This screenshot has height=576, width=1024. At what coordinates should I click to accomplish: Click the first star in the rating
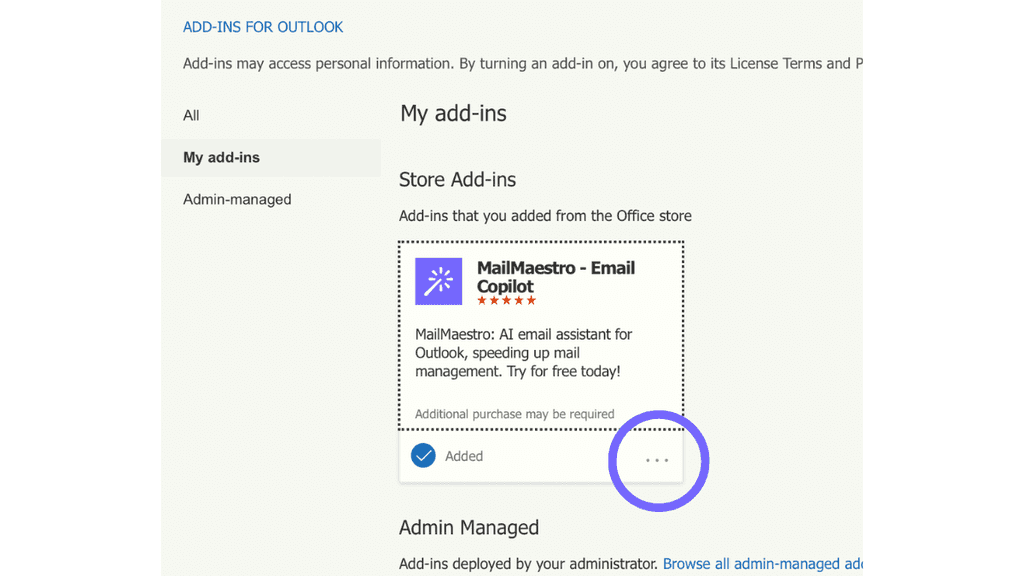tap(481, 300)
